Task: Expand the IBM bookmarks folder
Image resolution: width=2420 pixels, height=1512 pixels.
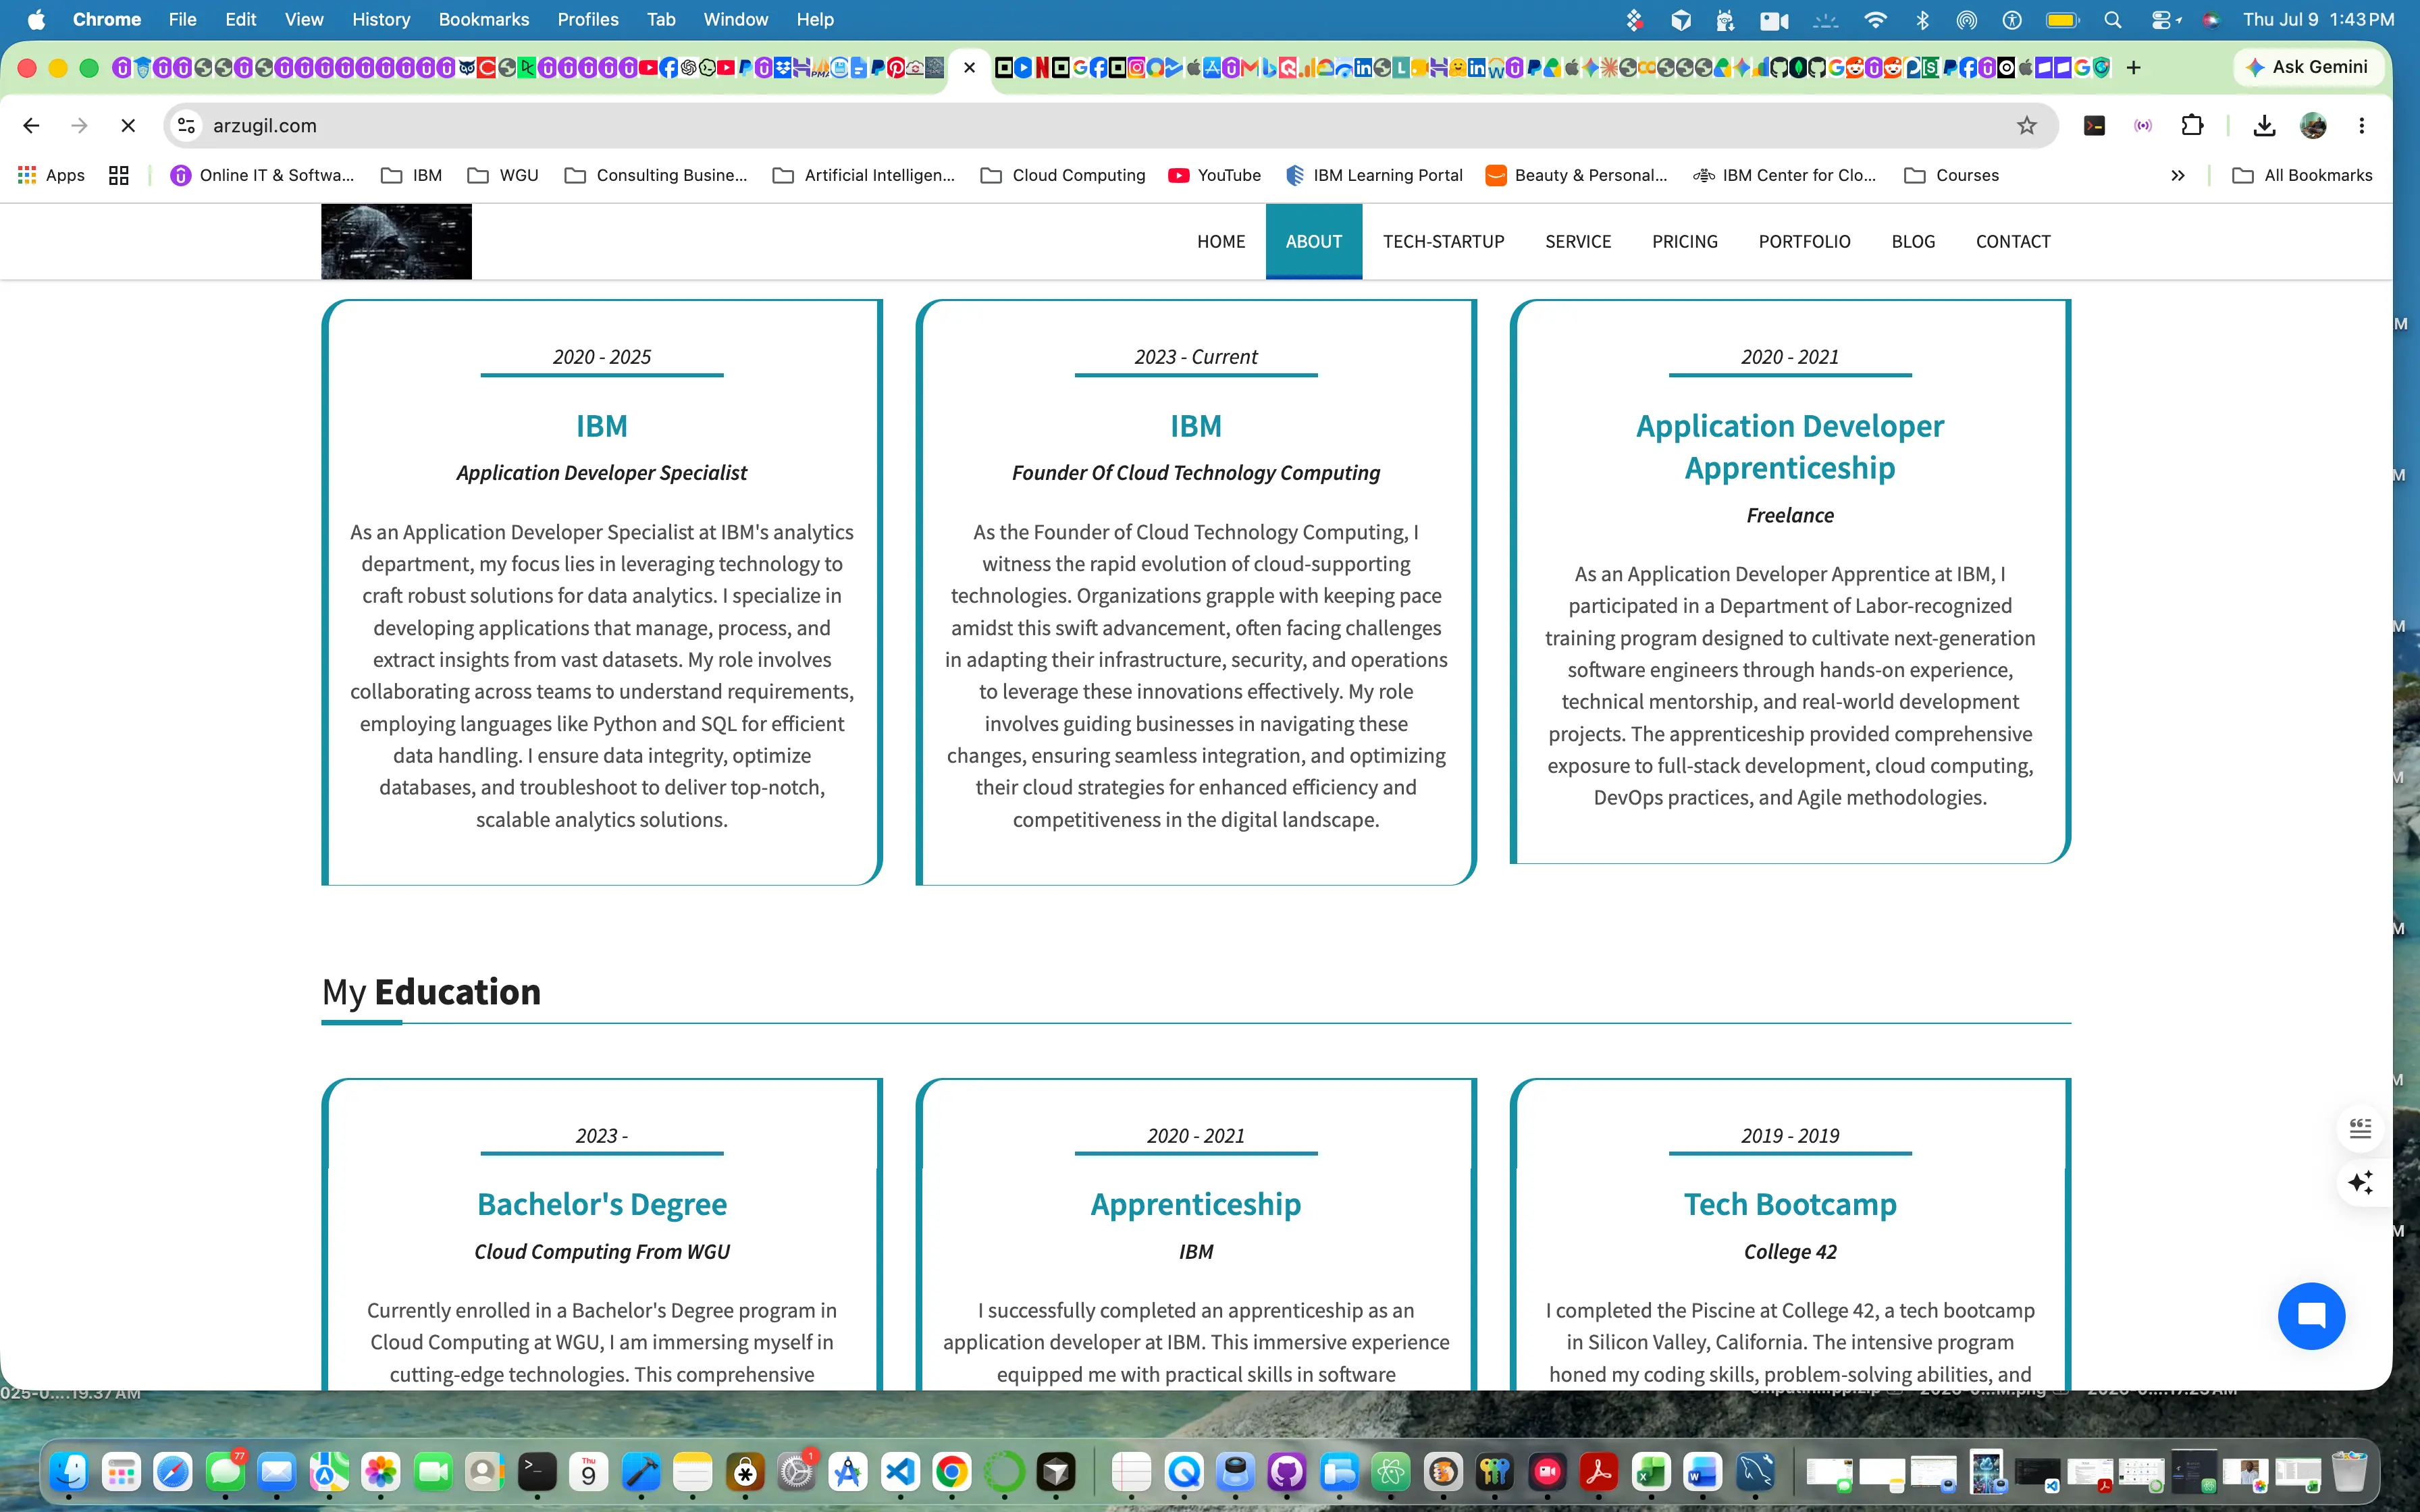Action: (x=411, y=175)
